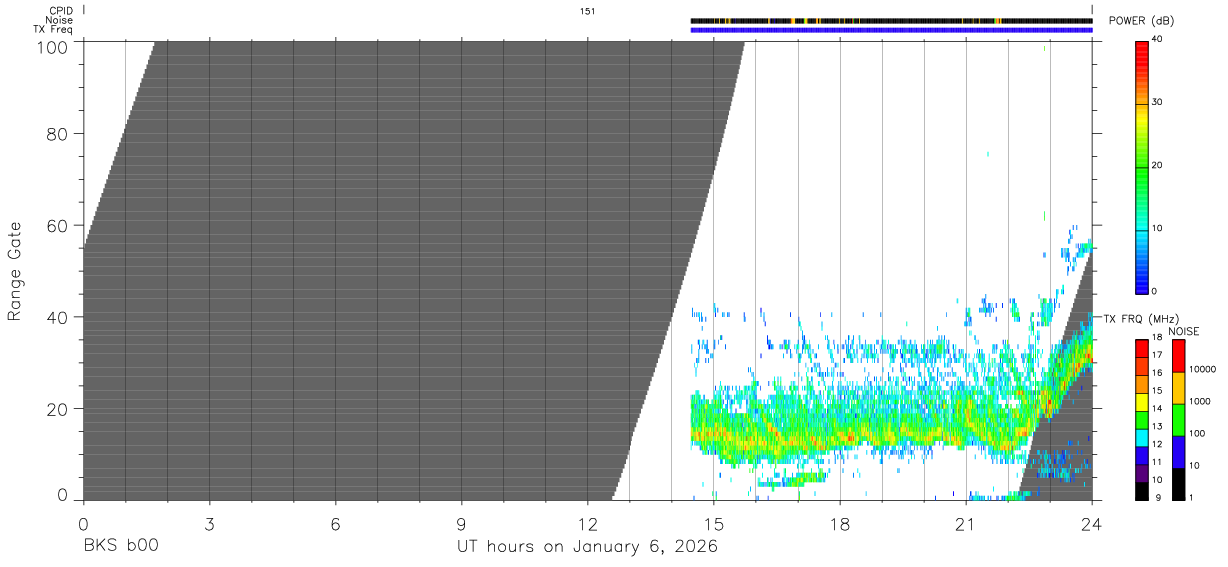Click the NOISE level color scale bar
Image resolution: width=1228 pixels, height=567 pixels.
pyautogui.click(x=1179, y=420)
